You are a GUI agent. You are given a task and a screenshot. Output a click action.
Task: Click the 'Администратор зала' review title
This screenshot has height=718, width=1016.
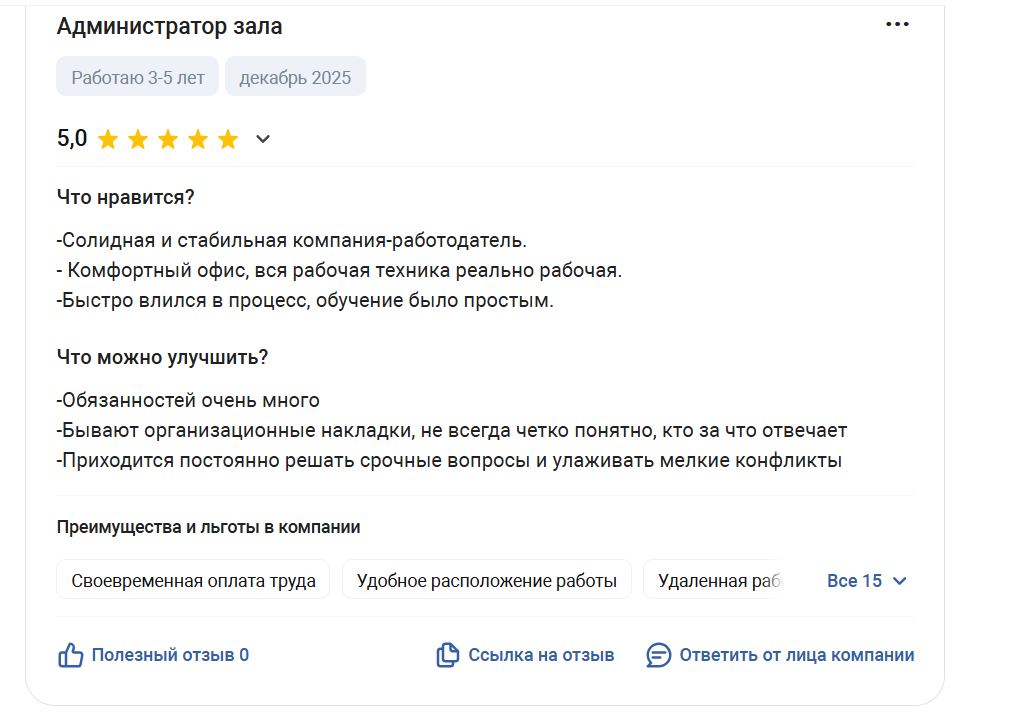click(x=169, y=27)
